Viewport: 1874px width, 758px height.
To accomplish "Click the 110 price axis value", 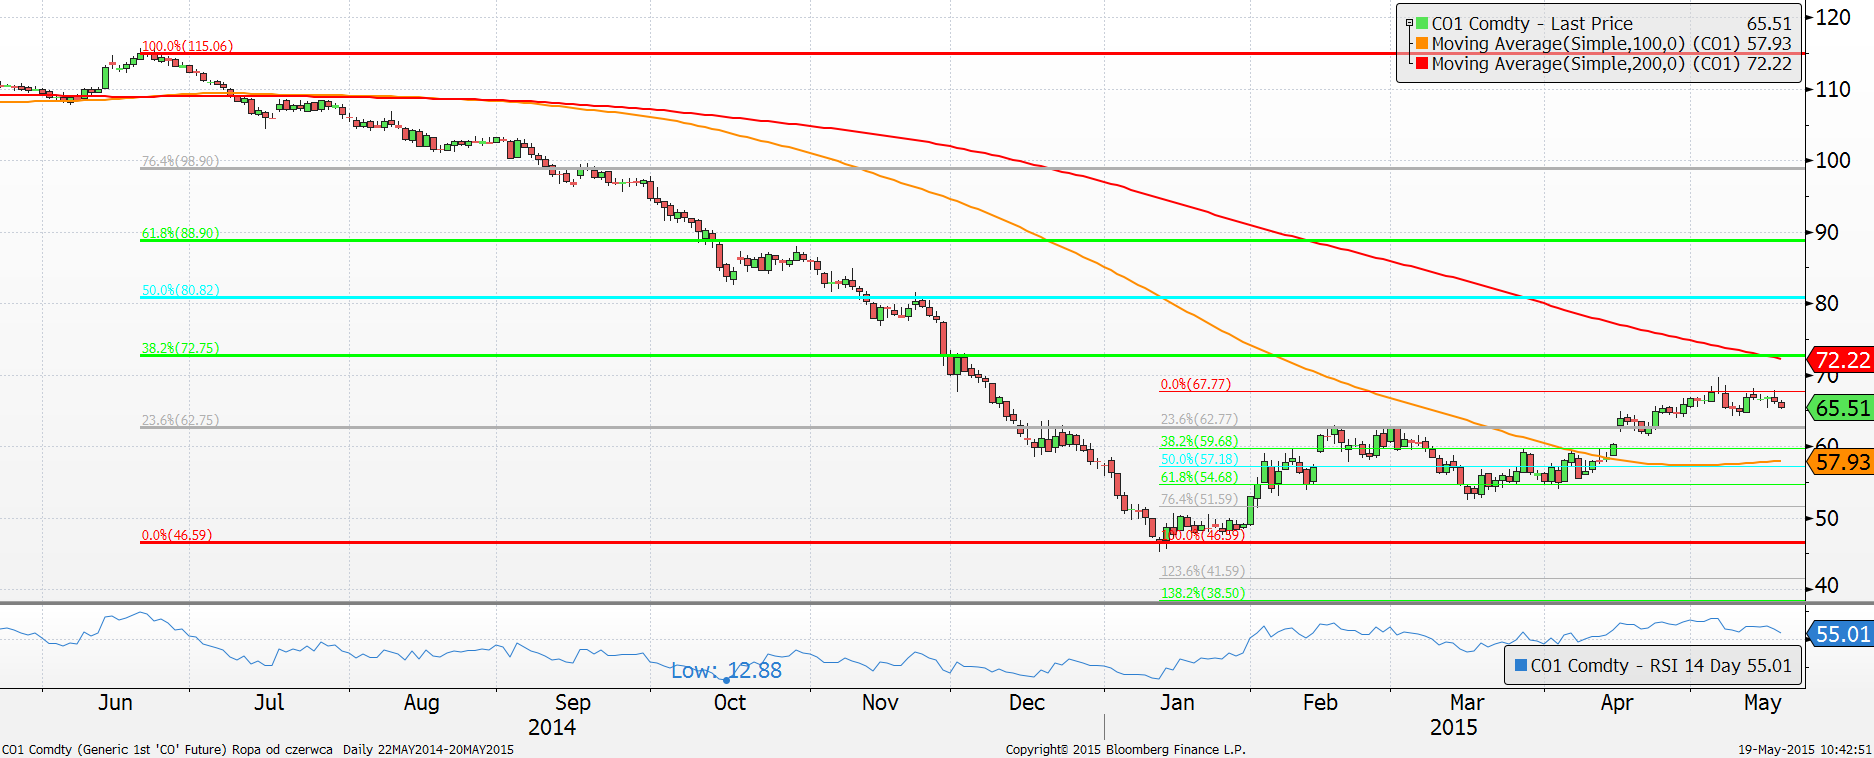I will 1833,89.
